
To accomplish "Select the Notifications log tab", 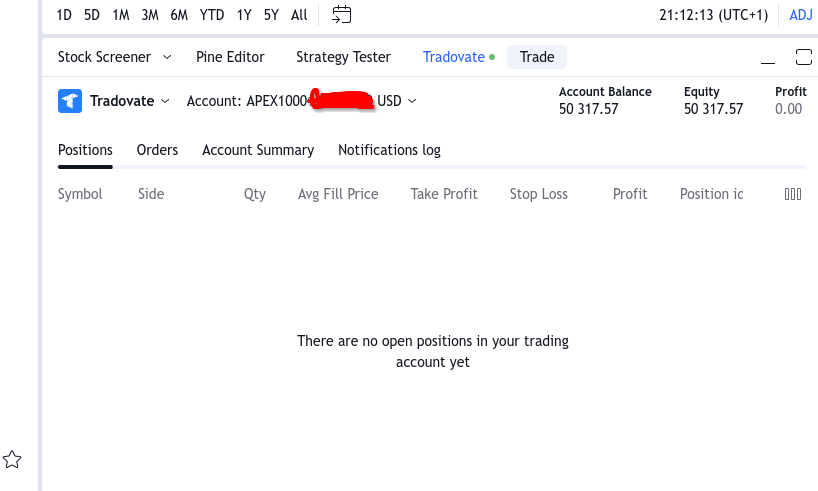I will 389,150.
